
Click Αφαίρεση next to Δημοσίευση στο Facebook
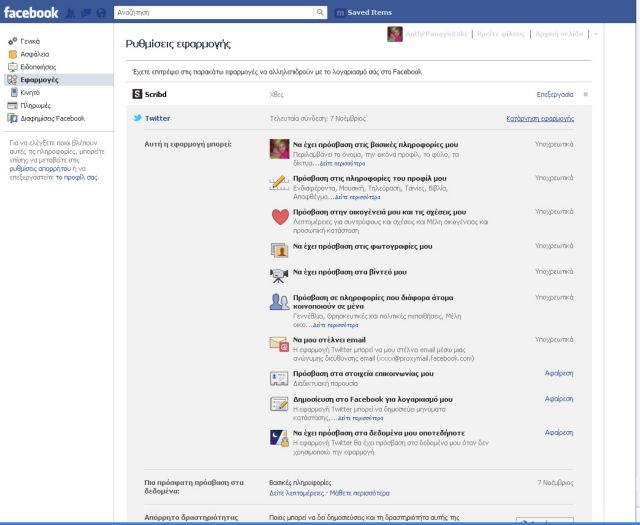point(558,398)
